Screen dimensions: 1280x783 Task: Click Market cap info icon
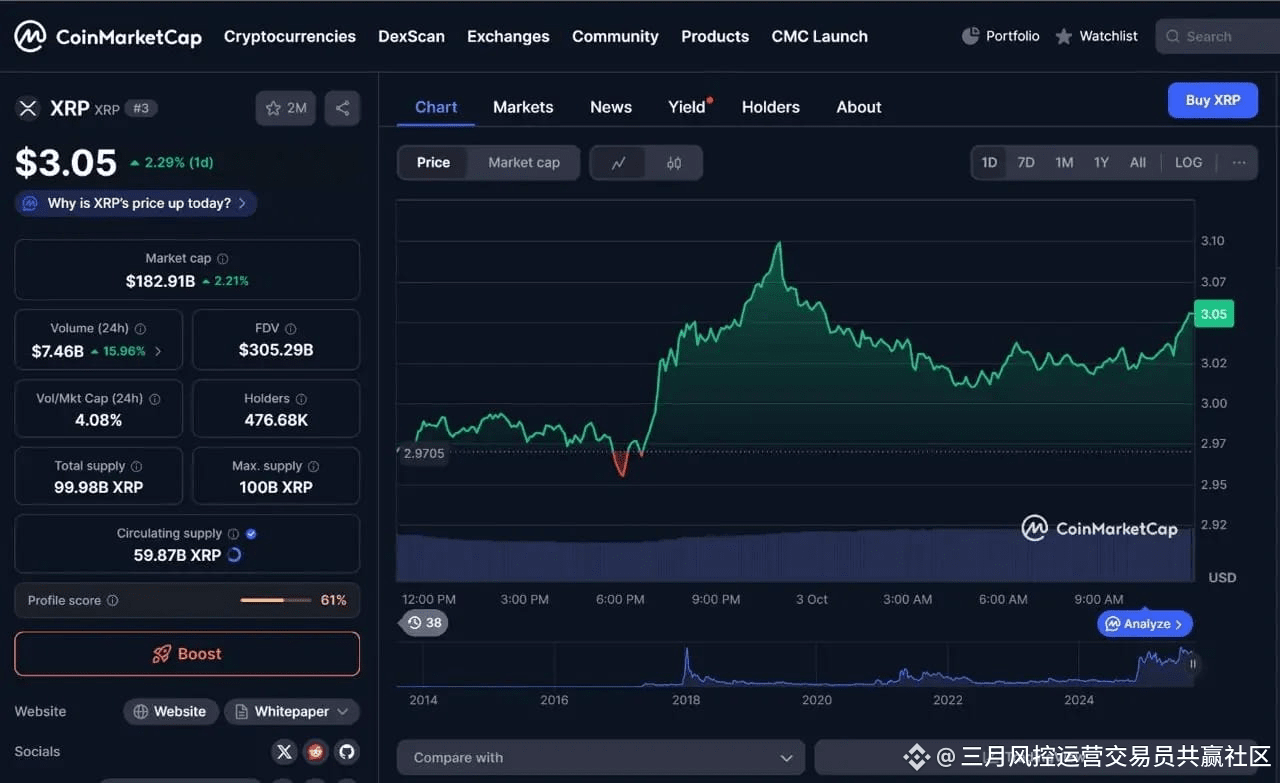click(223, 259)
